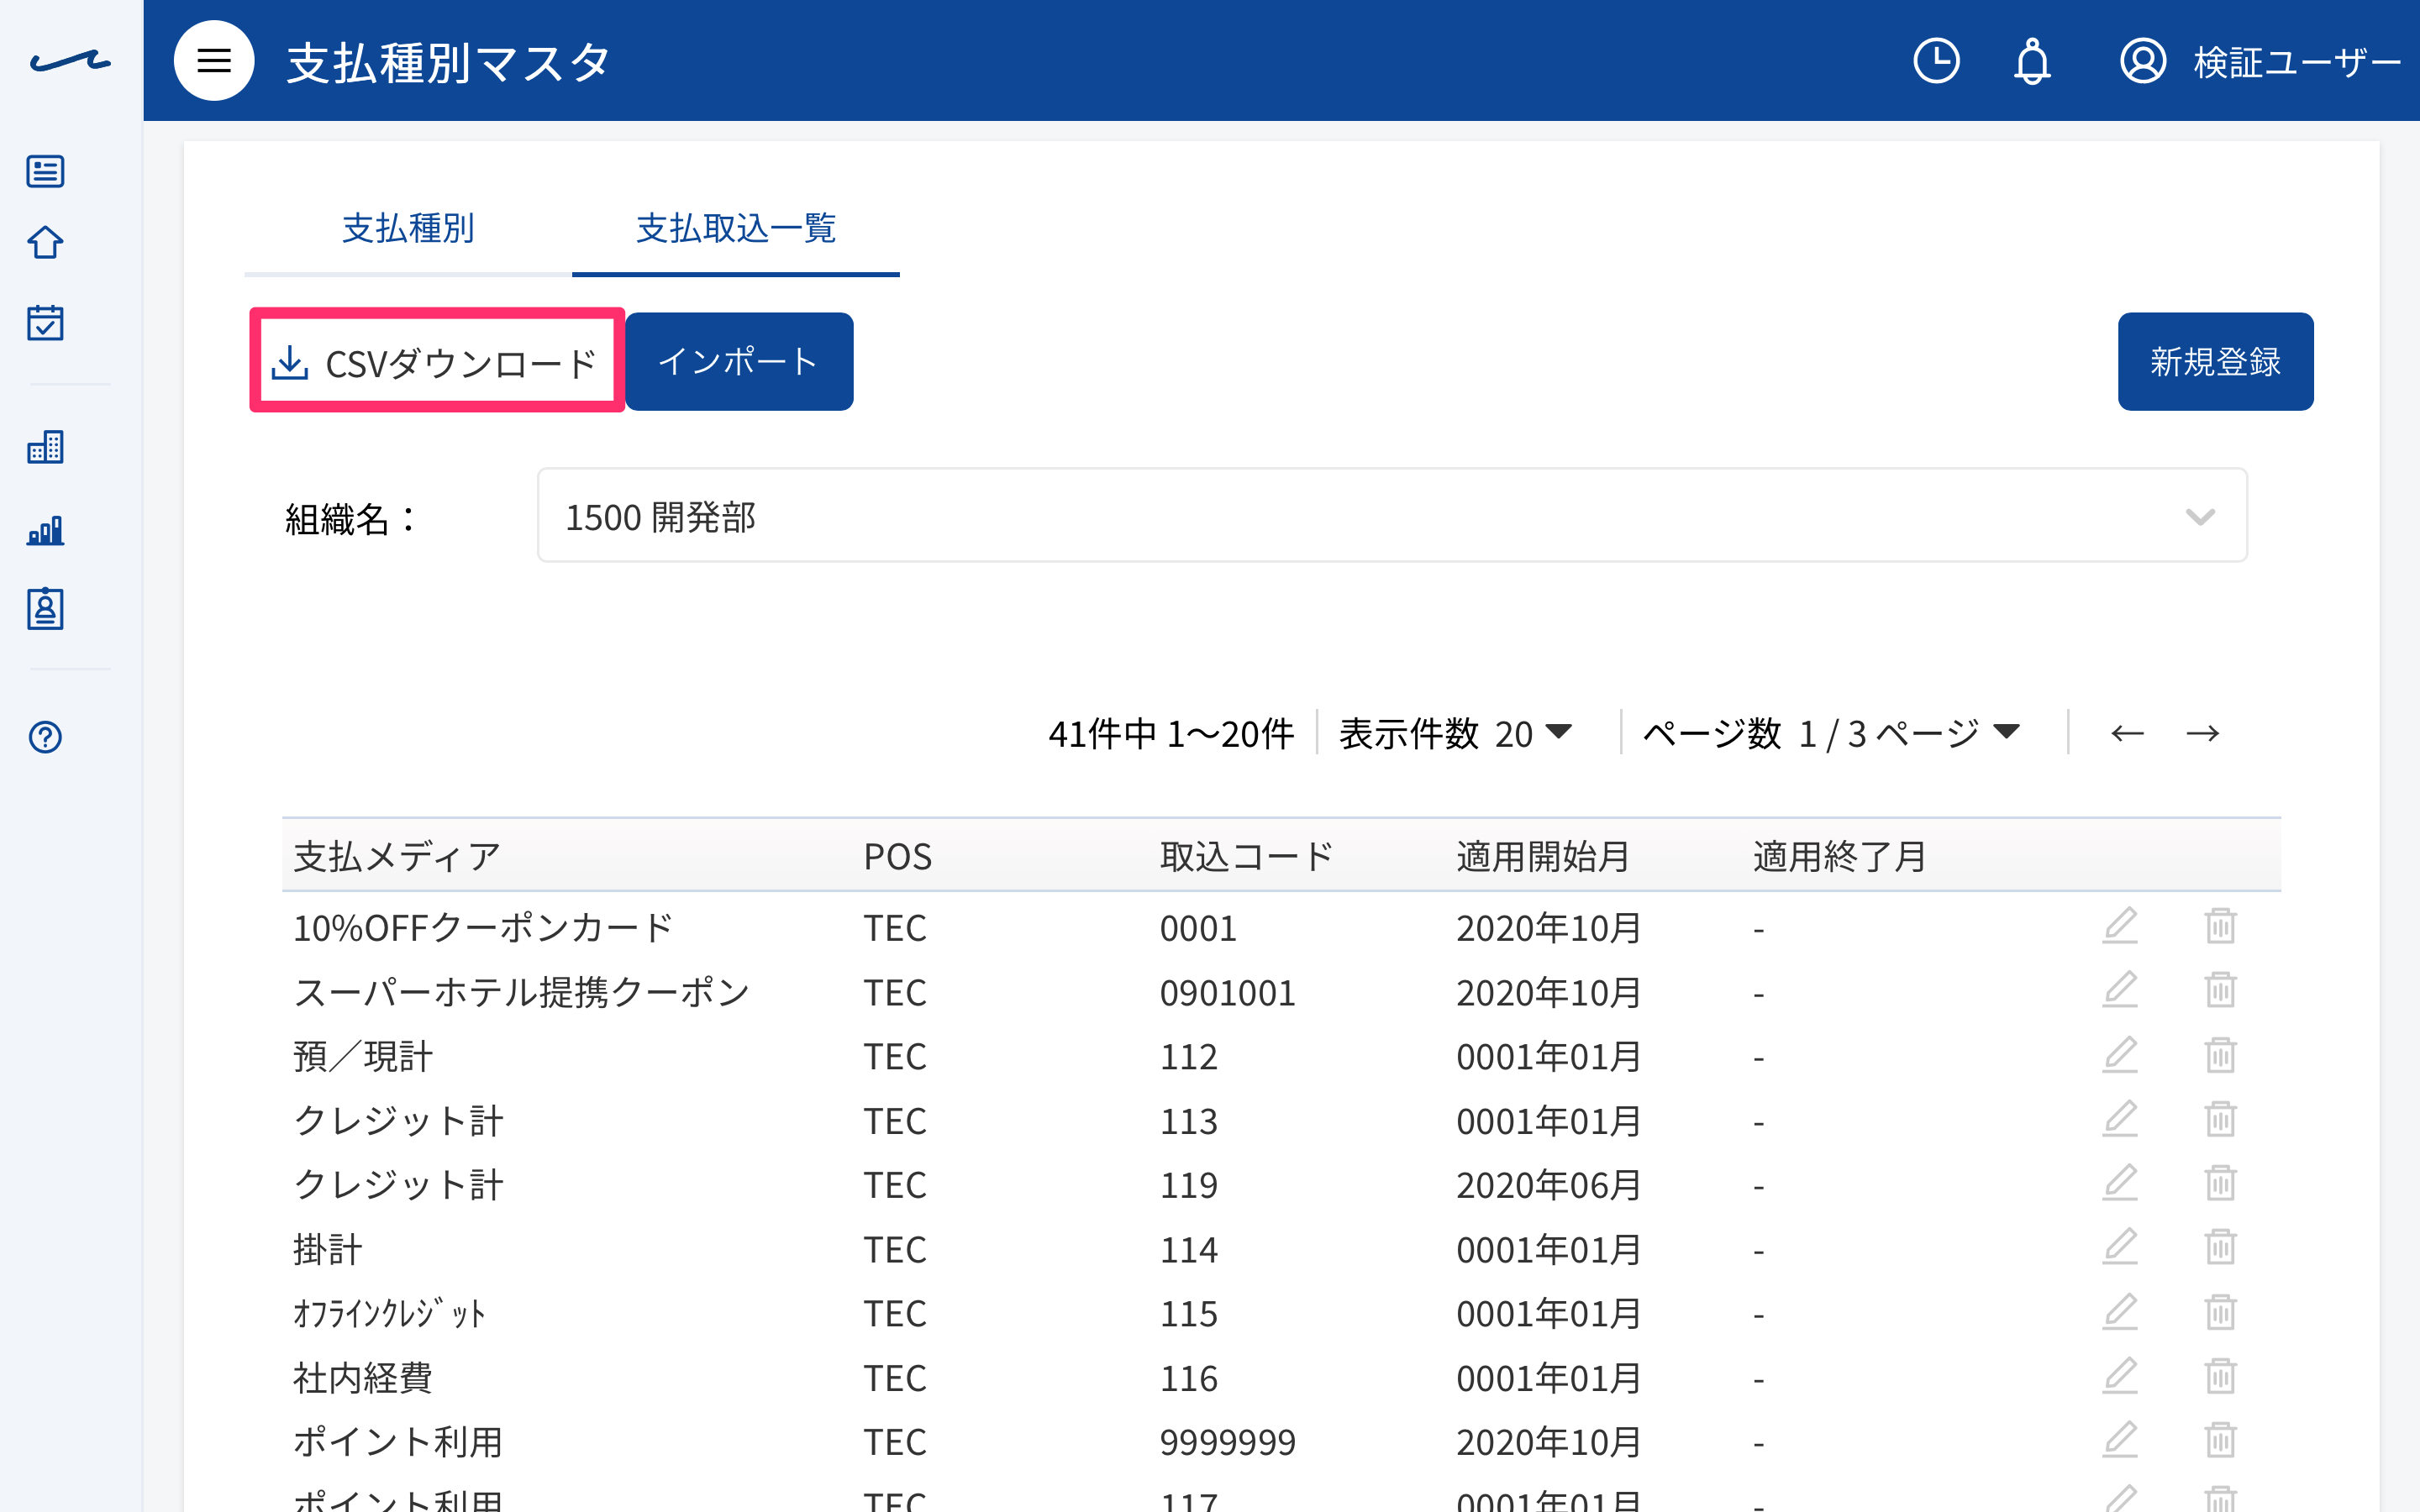Edit the クレジット計 row with code 113

2119,1119
